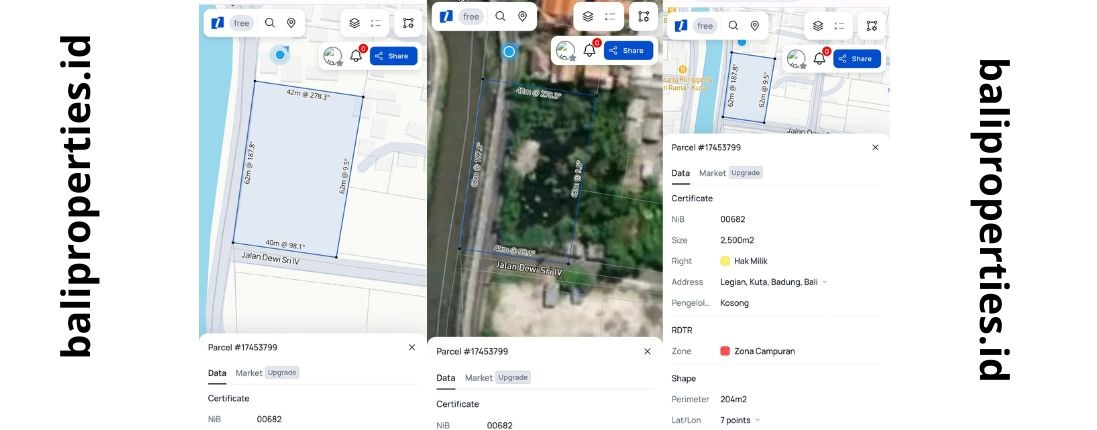Open the search icon in right panel
The height and width of the screenshot is (430, 1097).
[x=734, y=26]
